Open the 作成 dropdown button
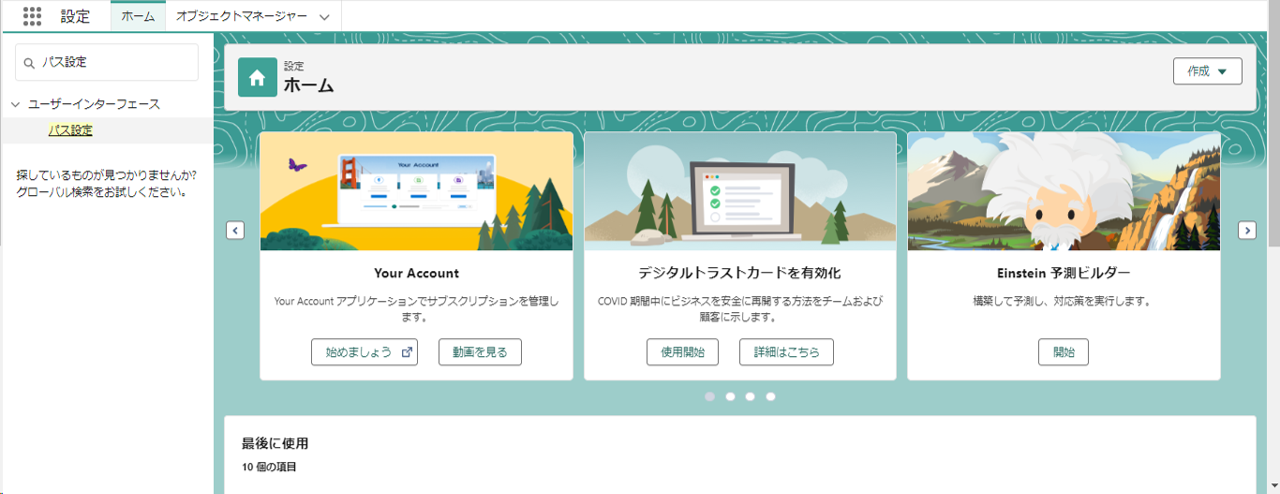 click(1207, 71)
